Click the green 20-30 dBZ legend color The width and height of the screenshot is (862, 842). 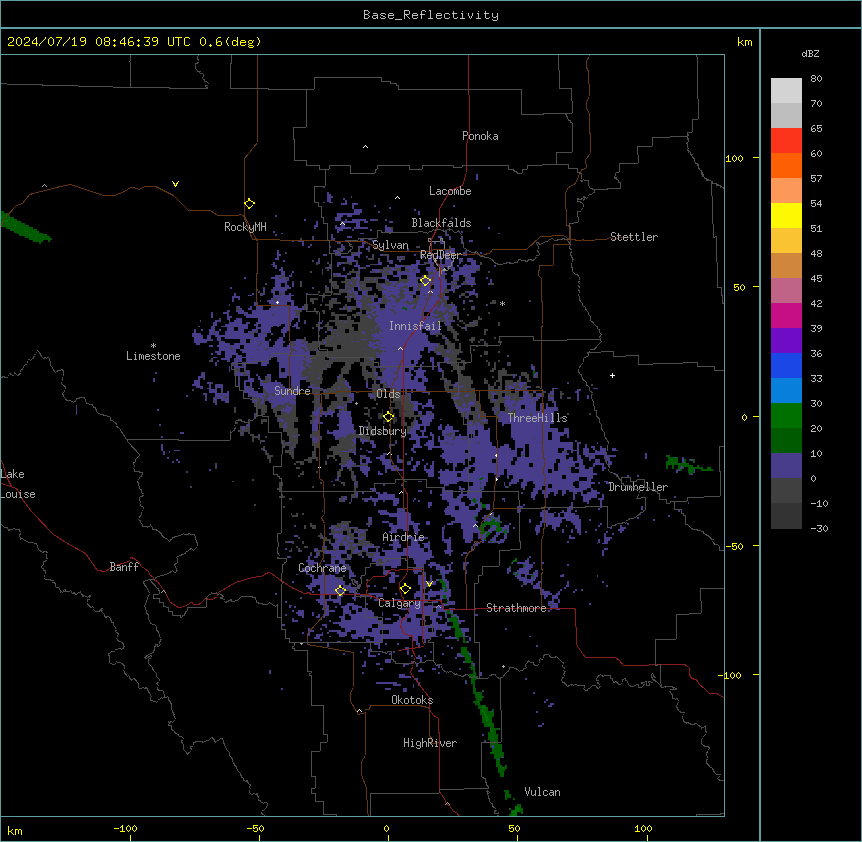tap(786, 416)
